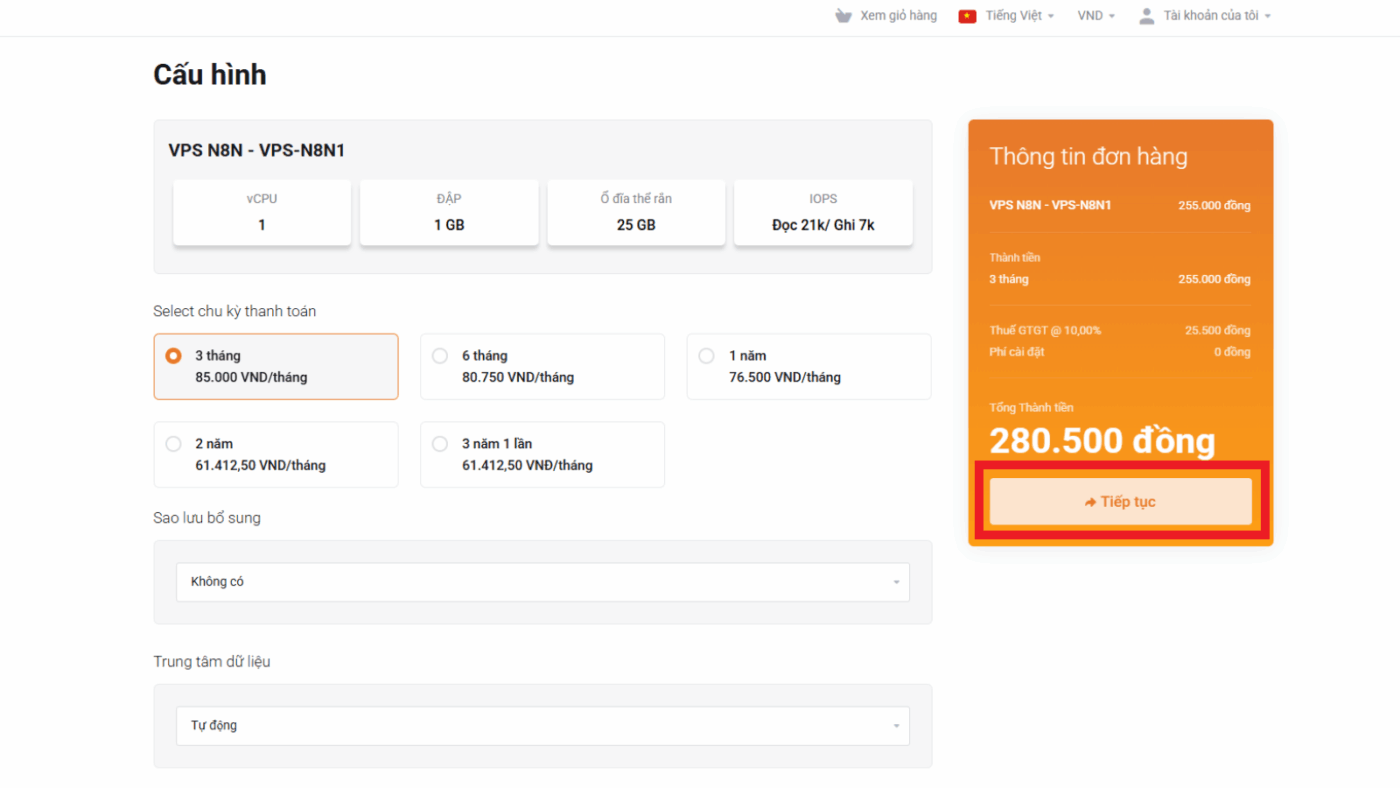Click the vCPU spec box showing 1
This screenshot has height=788, width=1400.
tap(261, 212)
